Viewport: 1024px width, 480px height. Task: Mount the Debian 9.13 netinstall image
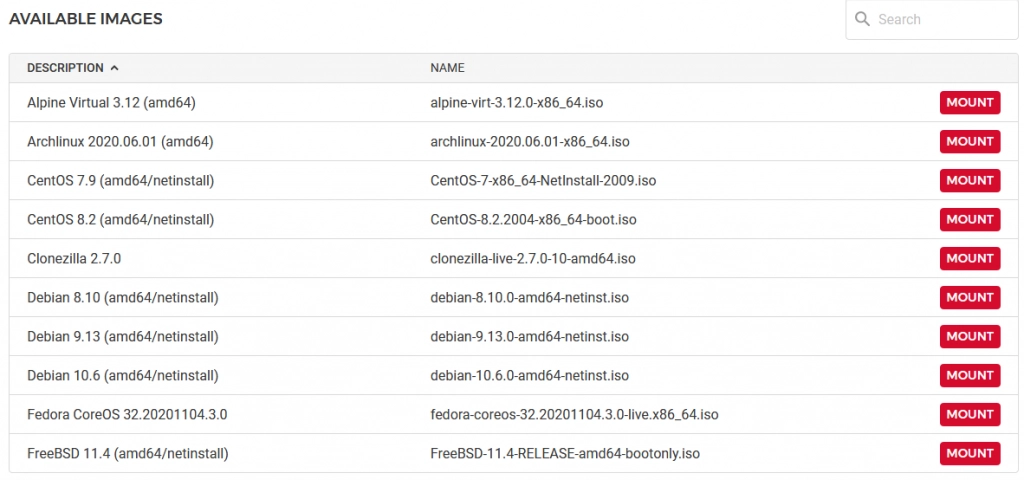(969, 336)
